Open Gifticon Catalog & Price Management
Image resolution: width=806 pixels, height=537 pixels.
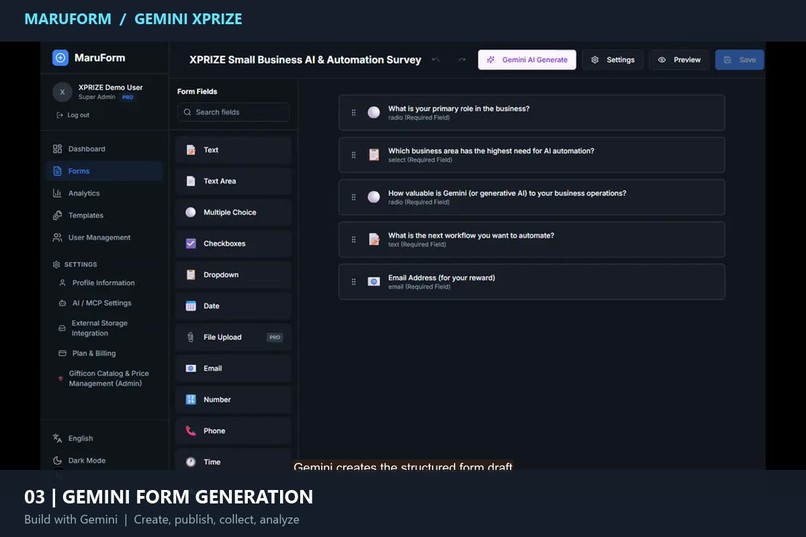tap(104, 379)
